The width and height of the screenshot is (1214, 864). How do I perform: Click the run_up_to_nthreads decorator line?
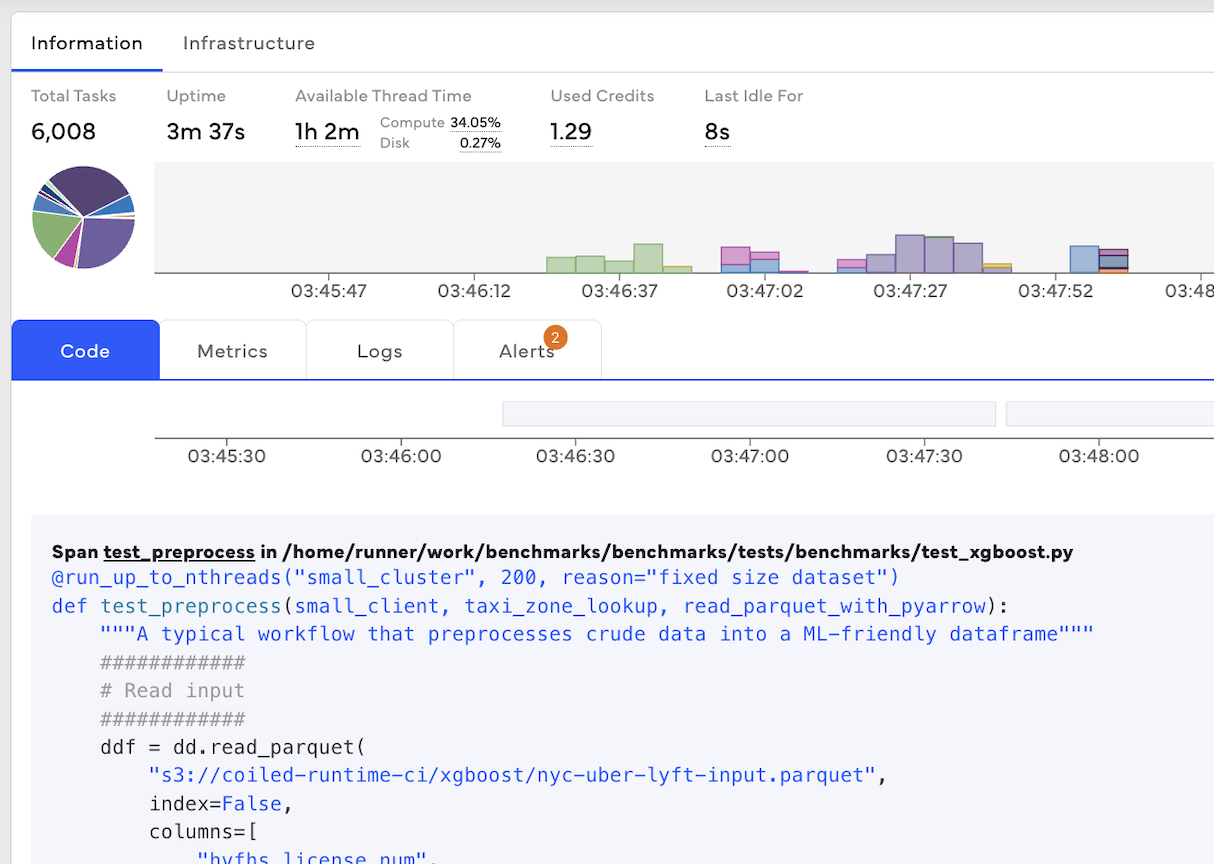[x=475, y=578]
